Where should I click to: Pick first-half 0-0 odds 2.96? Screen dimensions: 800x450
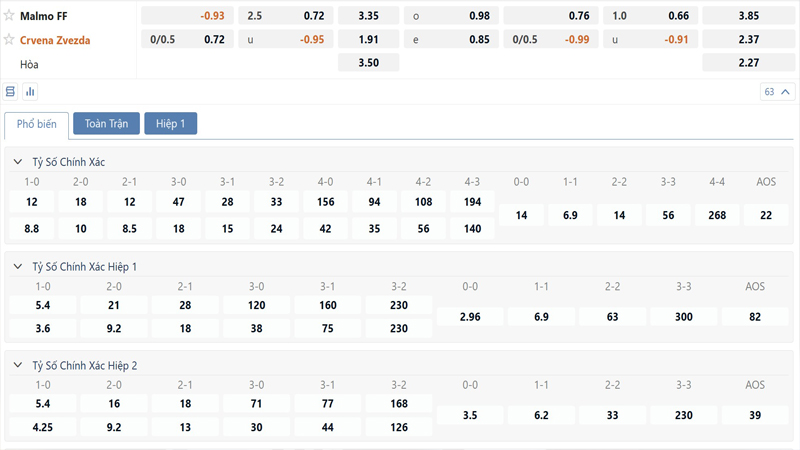tap(470, 317)
